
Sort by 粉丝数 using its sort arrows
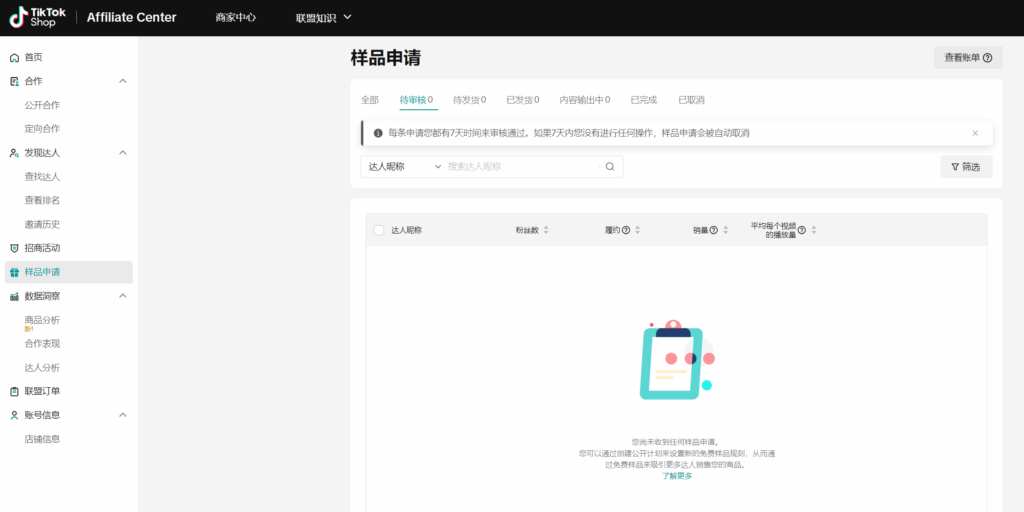547,230
